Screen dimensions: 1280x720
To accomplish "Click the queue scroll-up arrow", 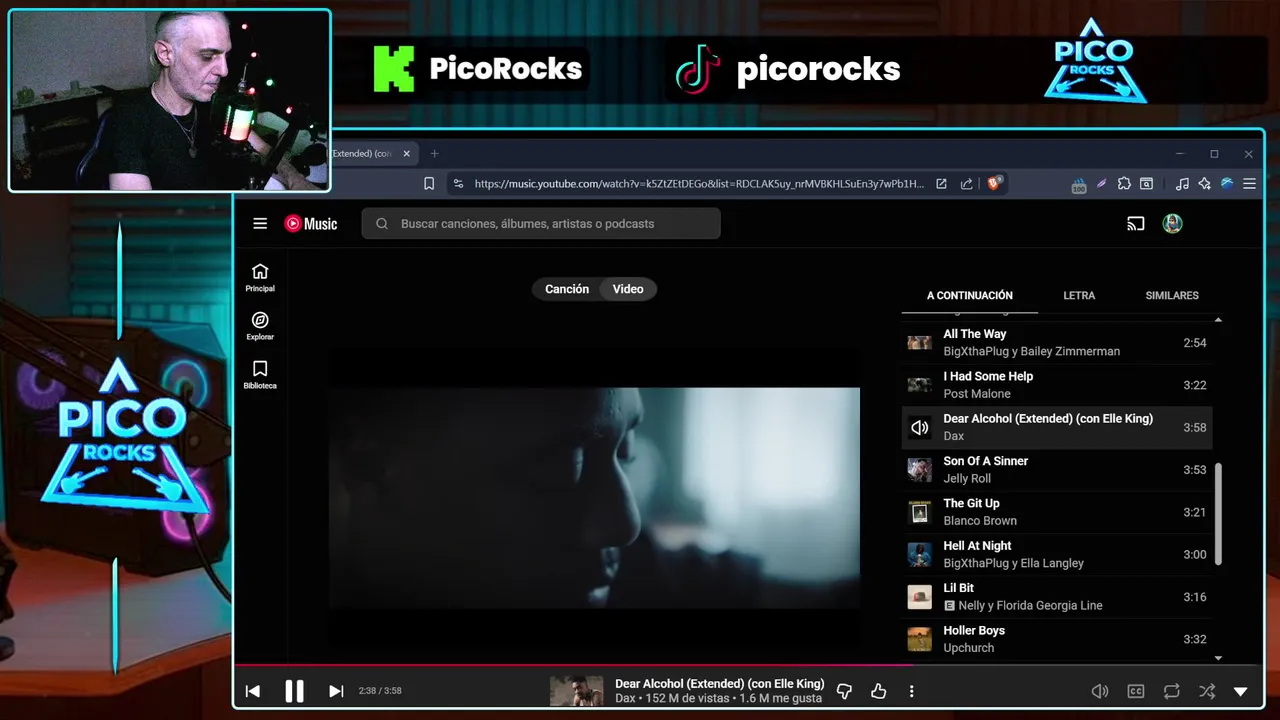I will coord(1218,320).
